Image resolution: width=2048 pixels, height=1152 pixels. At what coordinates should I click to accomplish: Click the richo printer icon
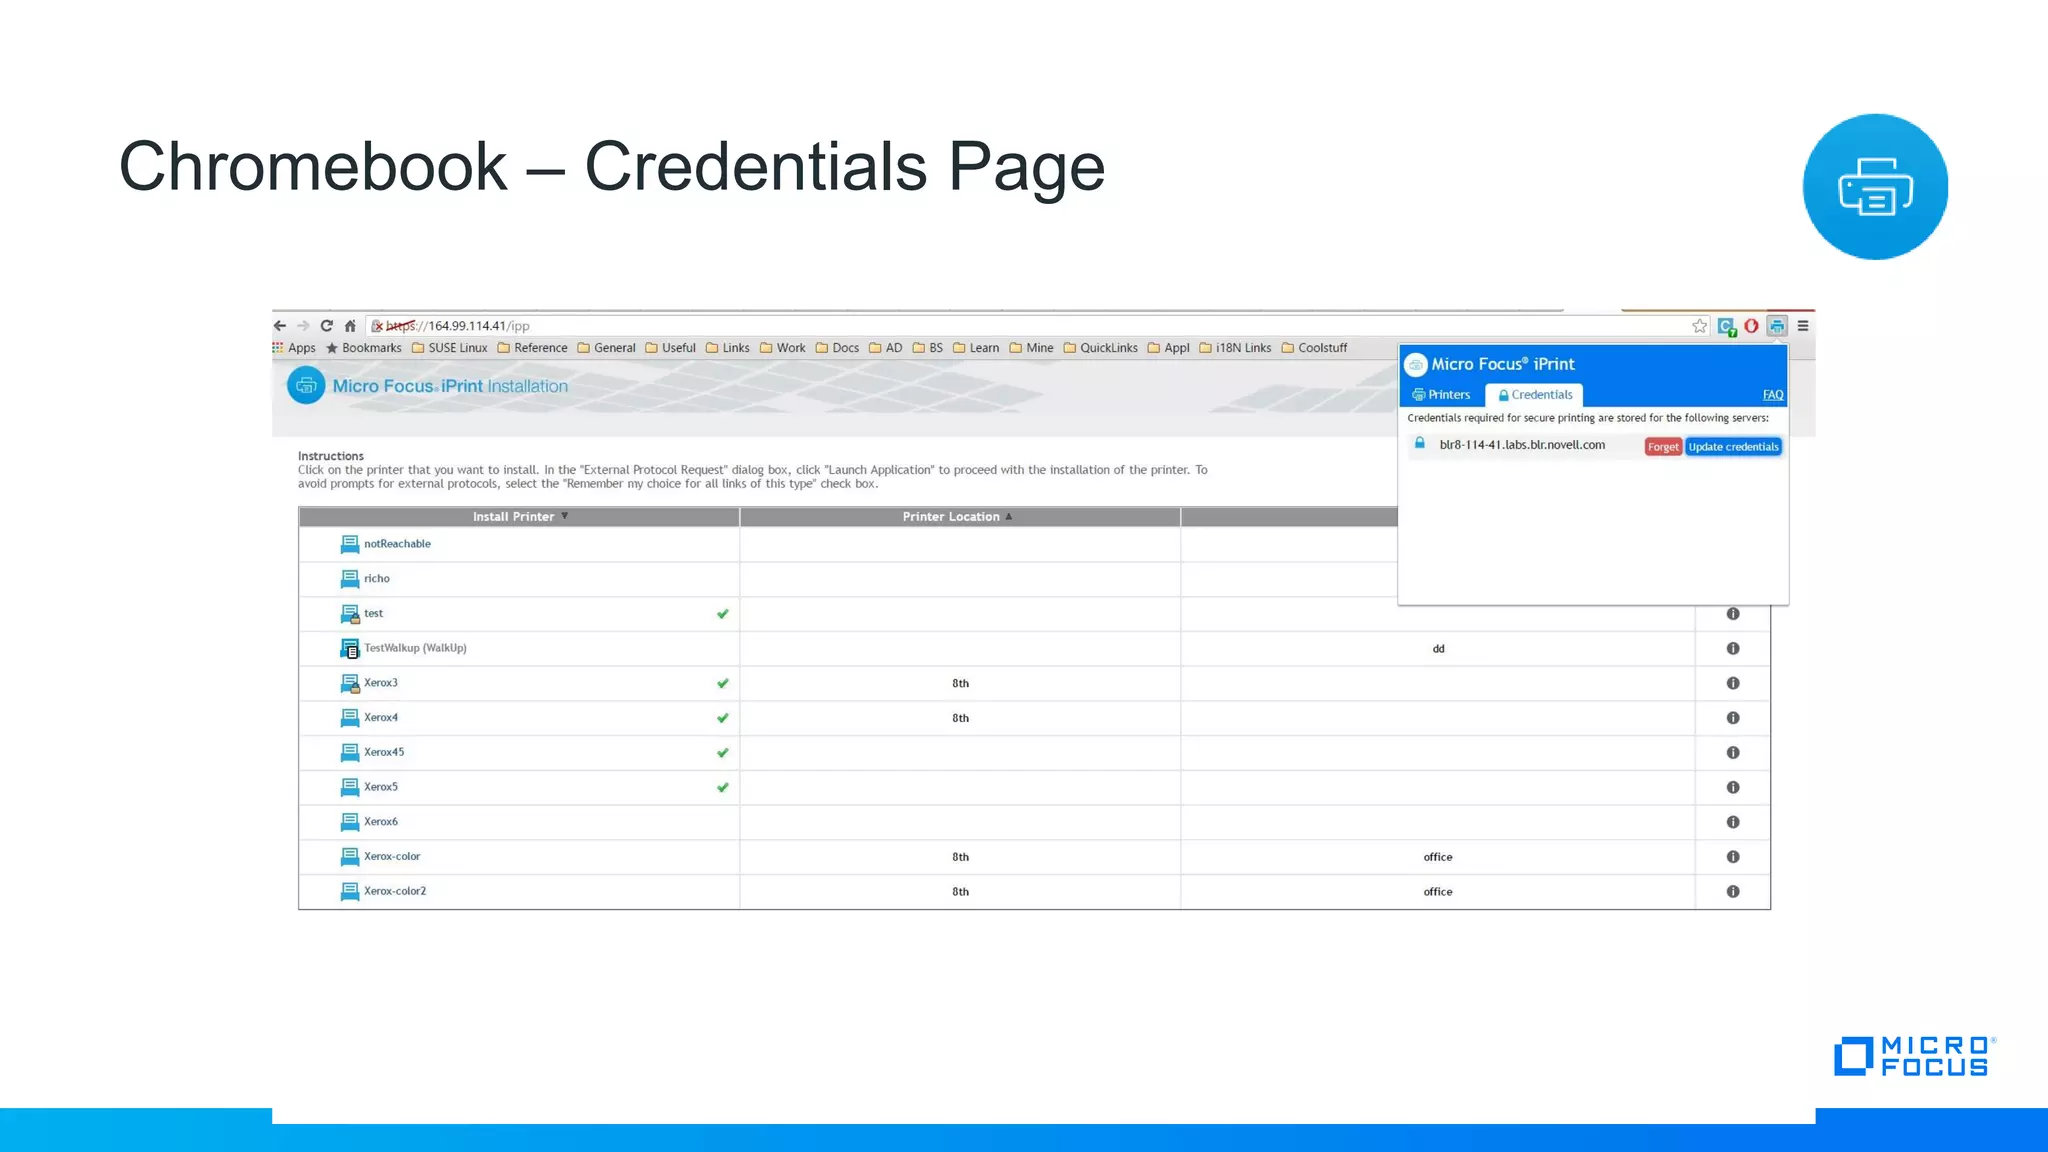(350, 579)
